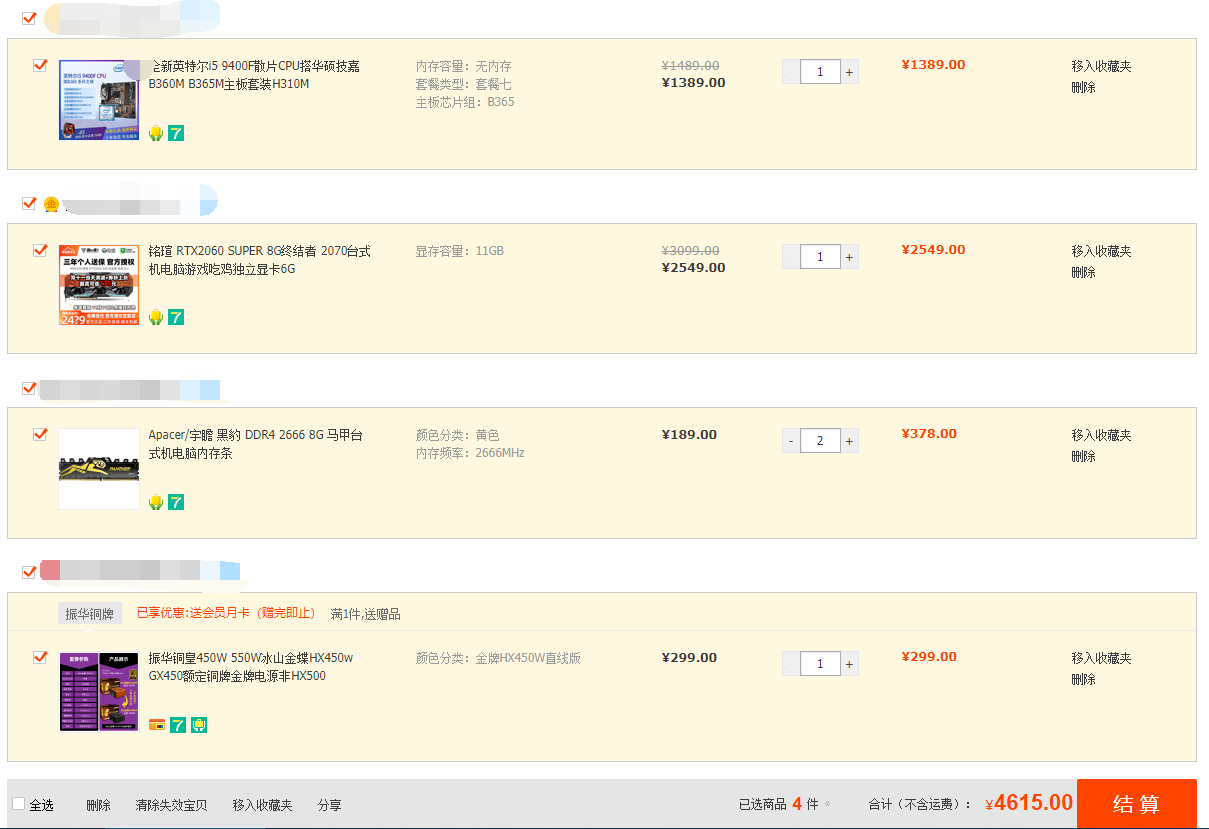
Task: Uncheck shop checkbox above the 振华铜牌 promotion
Action: coord(28,572)
